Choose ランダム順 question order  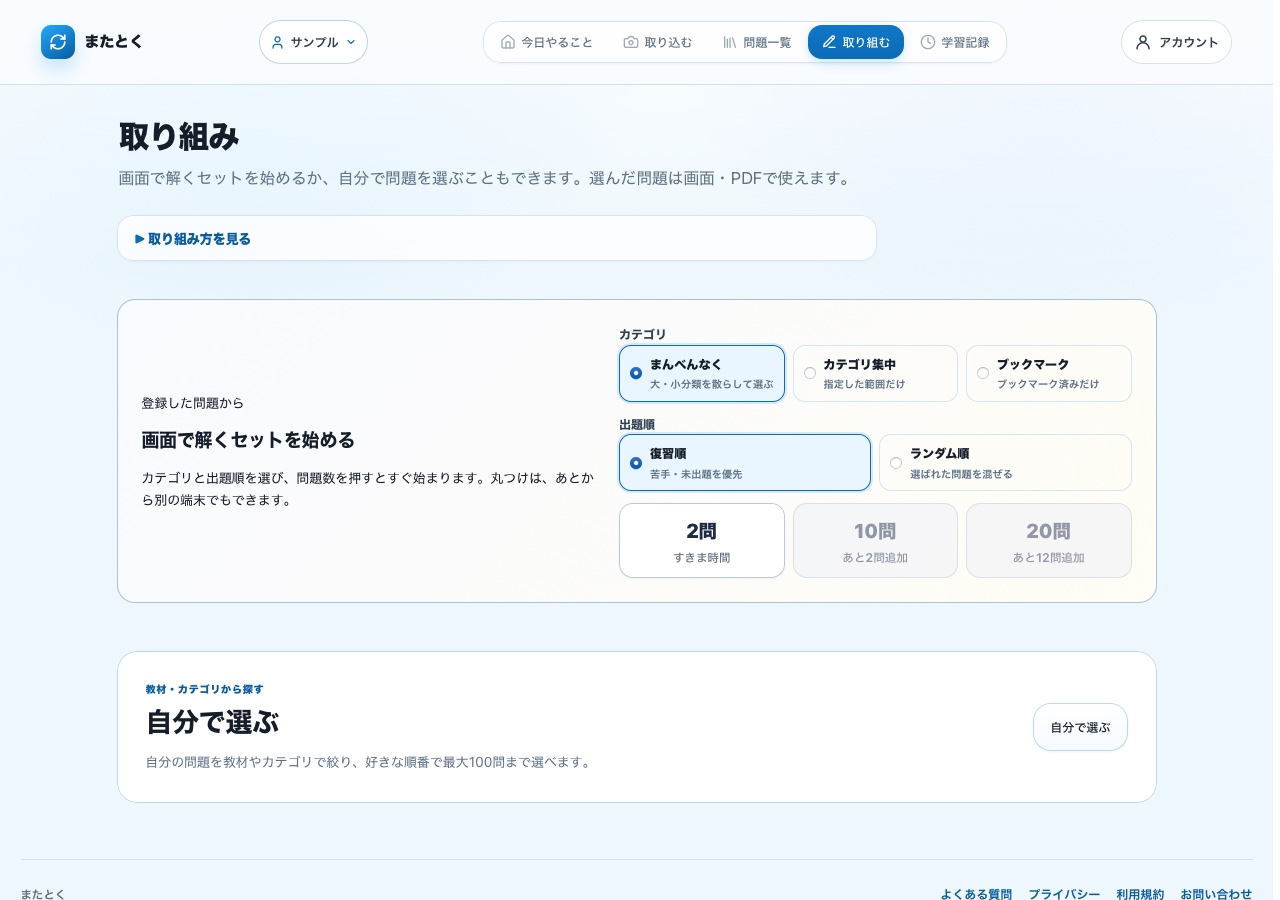(1005, 462)
